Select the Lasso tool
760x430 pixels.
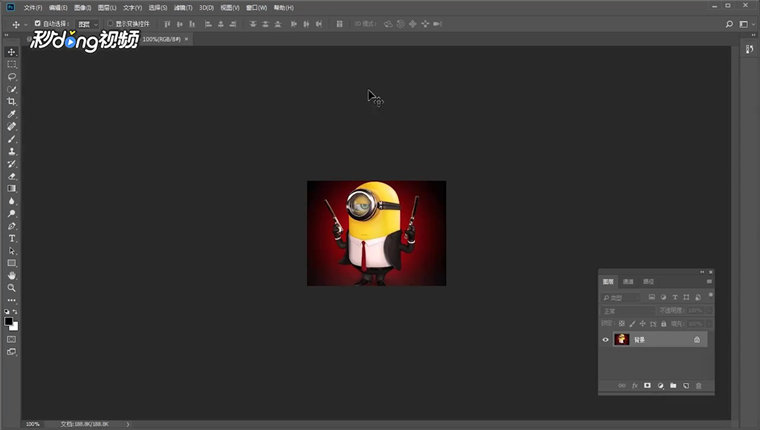coord(12,77)
